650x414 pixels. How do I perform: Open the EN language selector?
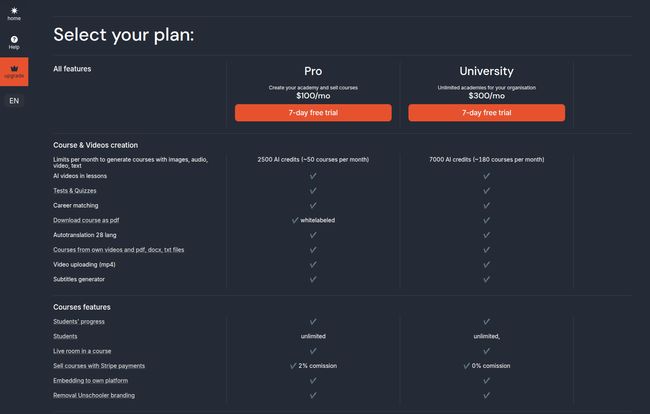tap(14, 101)
